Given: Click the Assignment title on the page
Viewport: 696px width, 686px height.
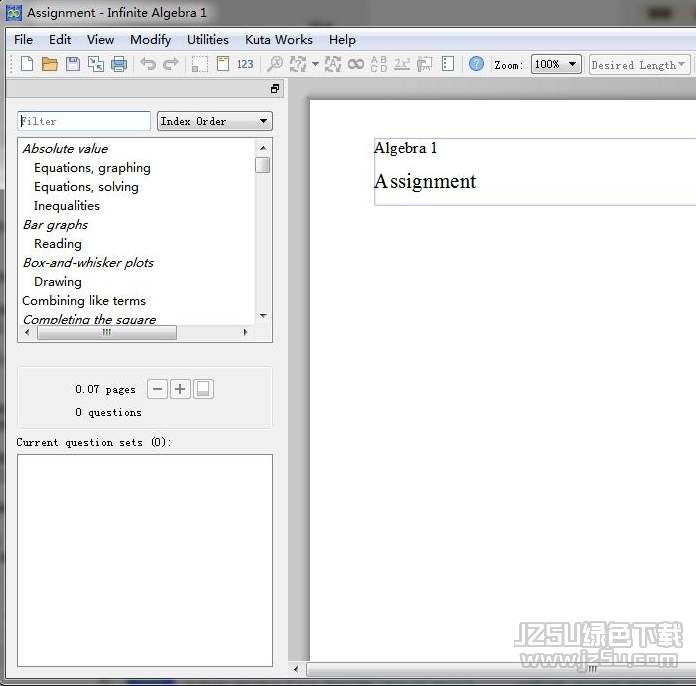Looking at the screenshot, I should [425, 182].
